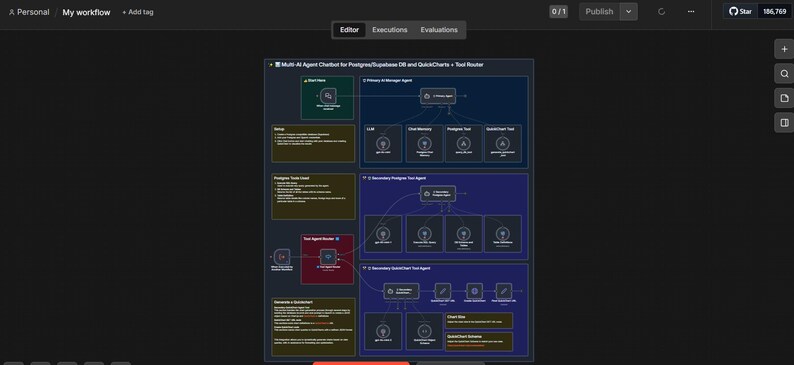Click the QuickChart Schema sticky note
This screenshot has width=794, height=365.
(x=479, y=342)
